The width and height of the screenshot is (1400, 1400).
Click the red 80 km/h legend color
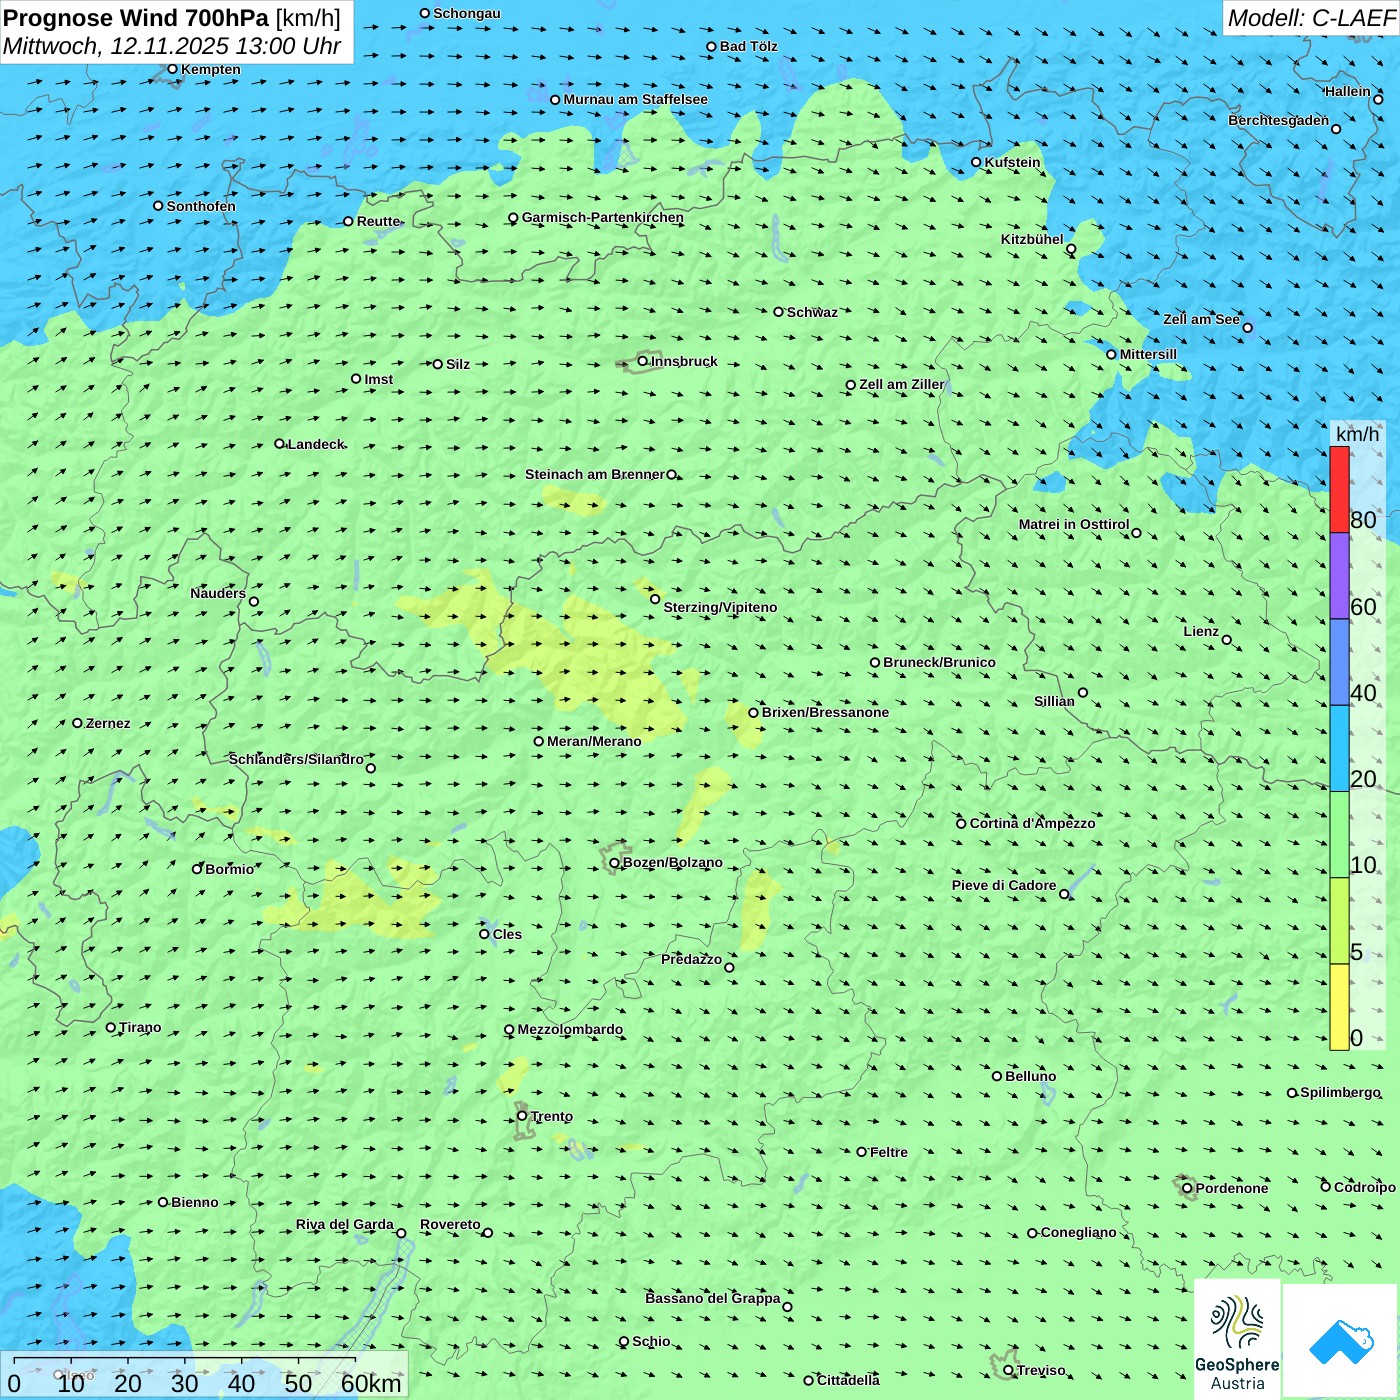[1339, 489]
